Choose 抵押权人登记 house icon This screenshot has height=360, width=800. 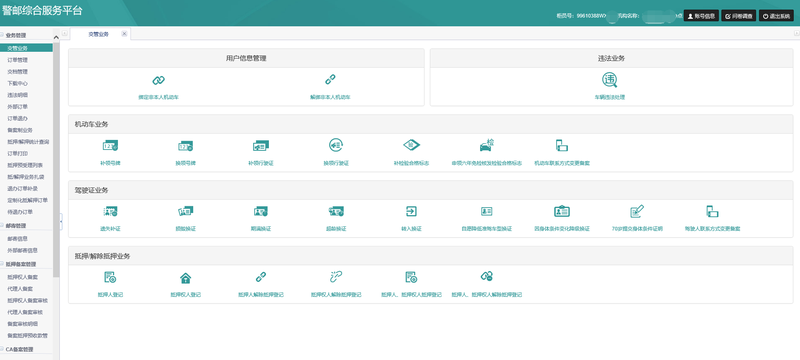tap(185, 278)
